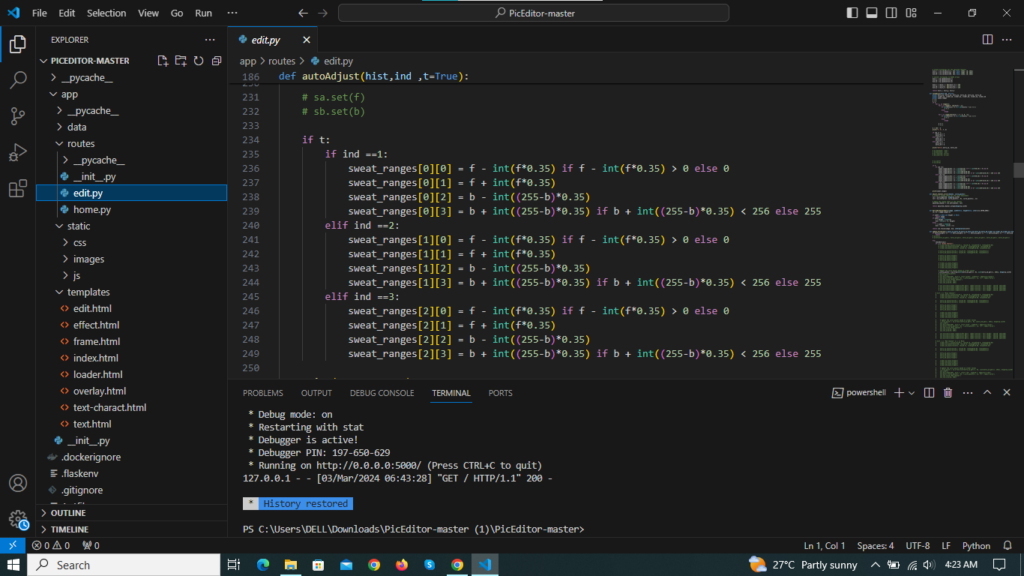Close the terminal panel

coord(1006,392)
